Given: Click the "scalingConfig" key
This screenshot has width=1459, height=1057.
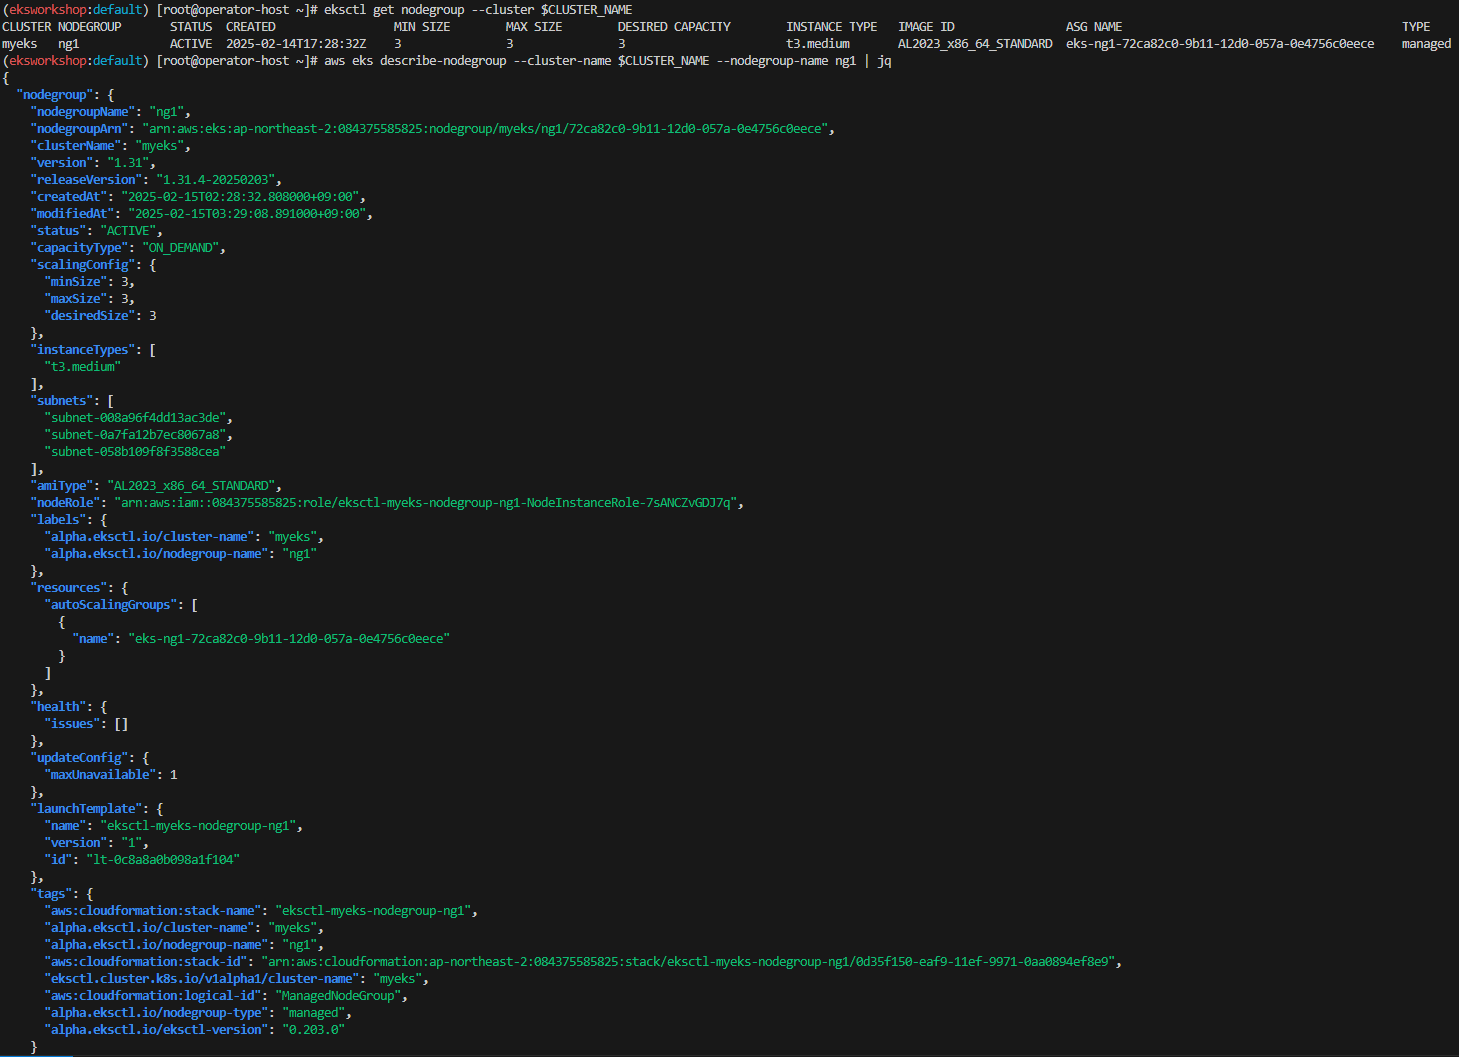Looking at the screenshot, I should (83, 265).
